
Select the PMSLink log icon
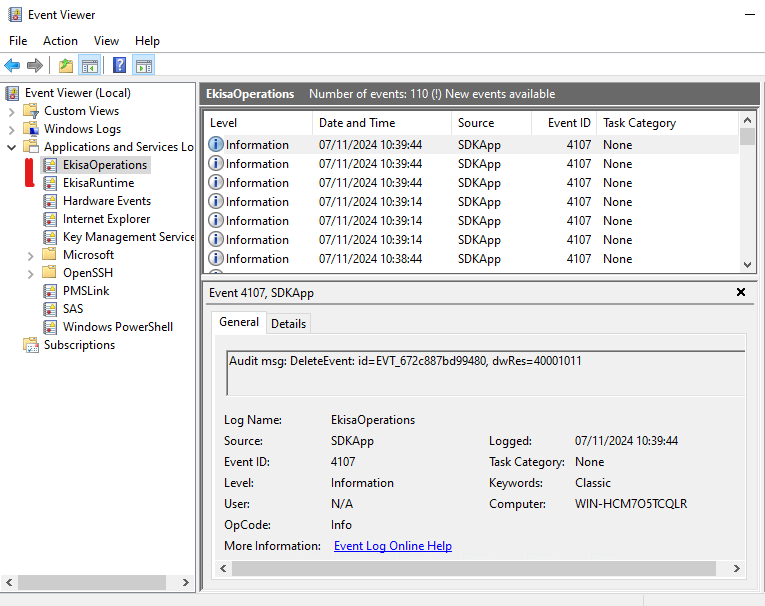(x=50, y=291)
